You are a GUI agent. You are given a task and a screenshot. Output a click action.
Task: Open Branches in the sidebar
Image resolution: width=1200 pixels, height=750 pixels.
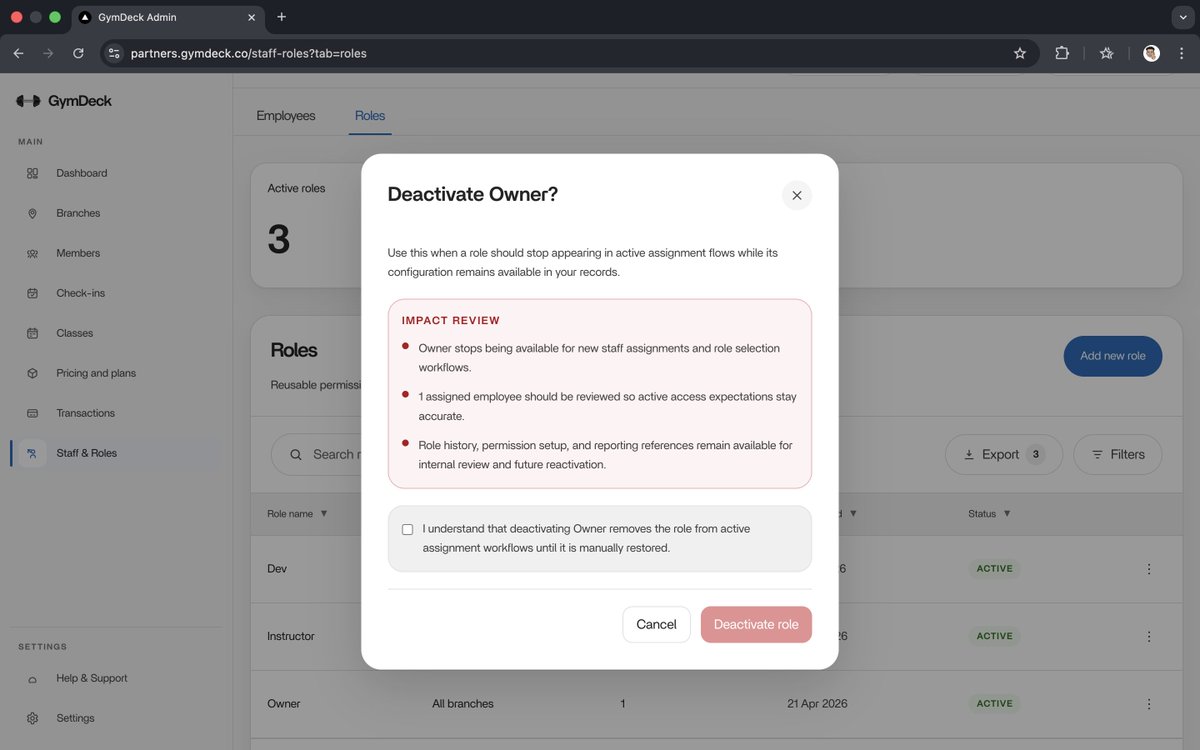78,213
